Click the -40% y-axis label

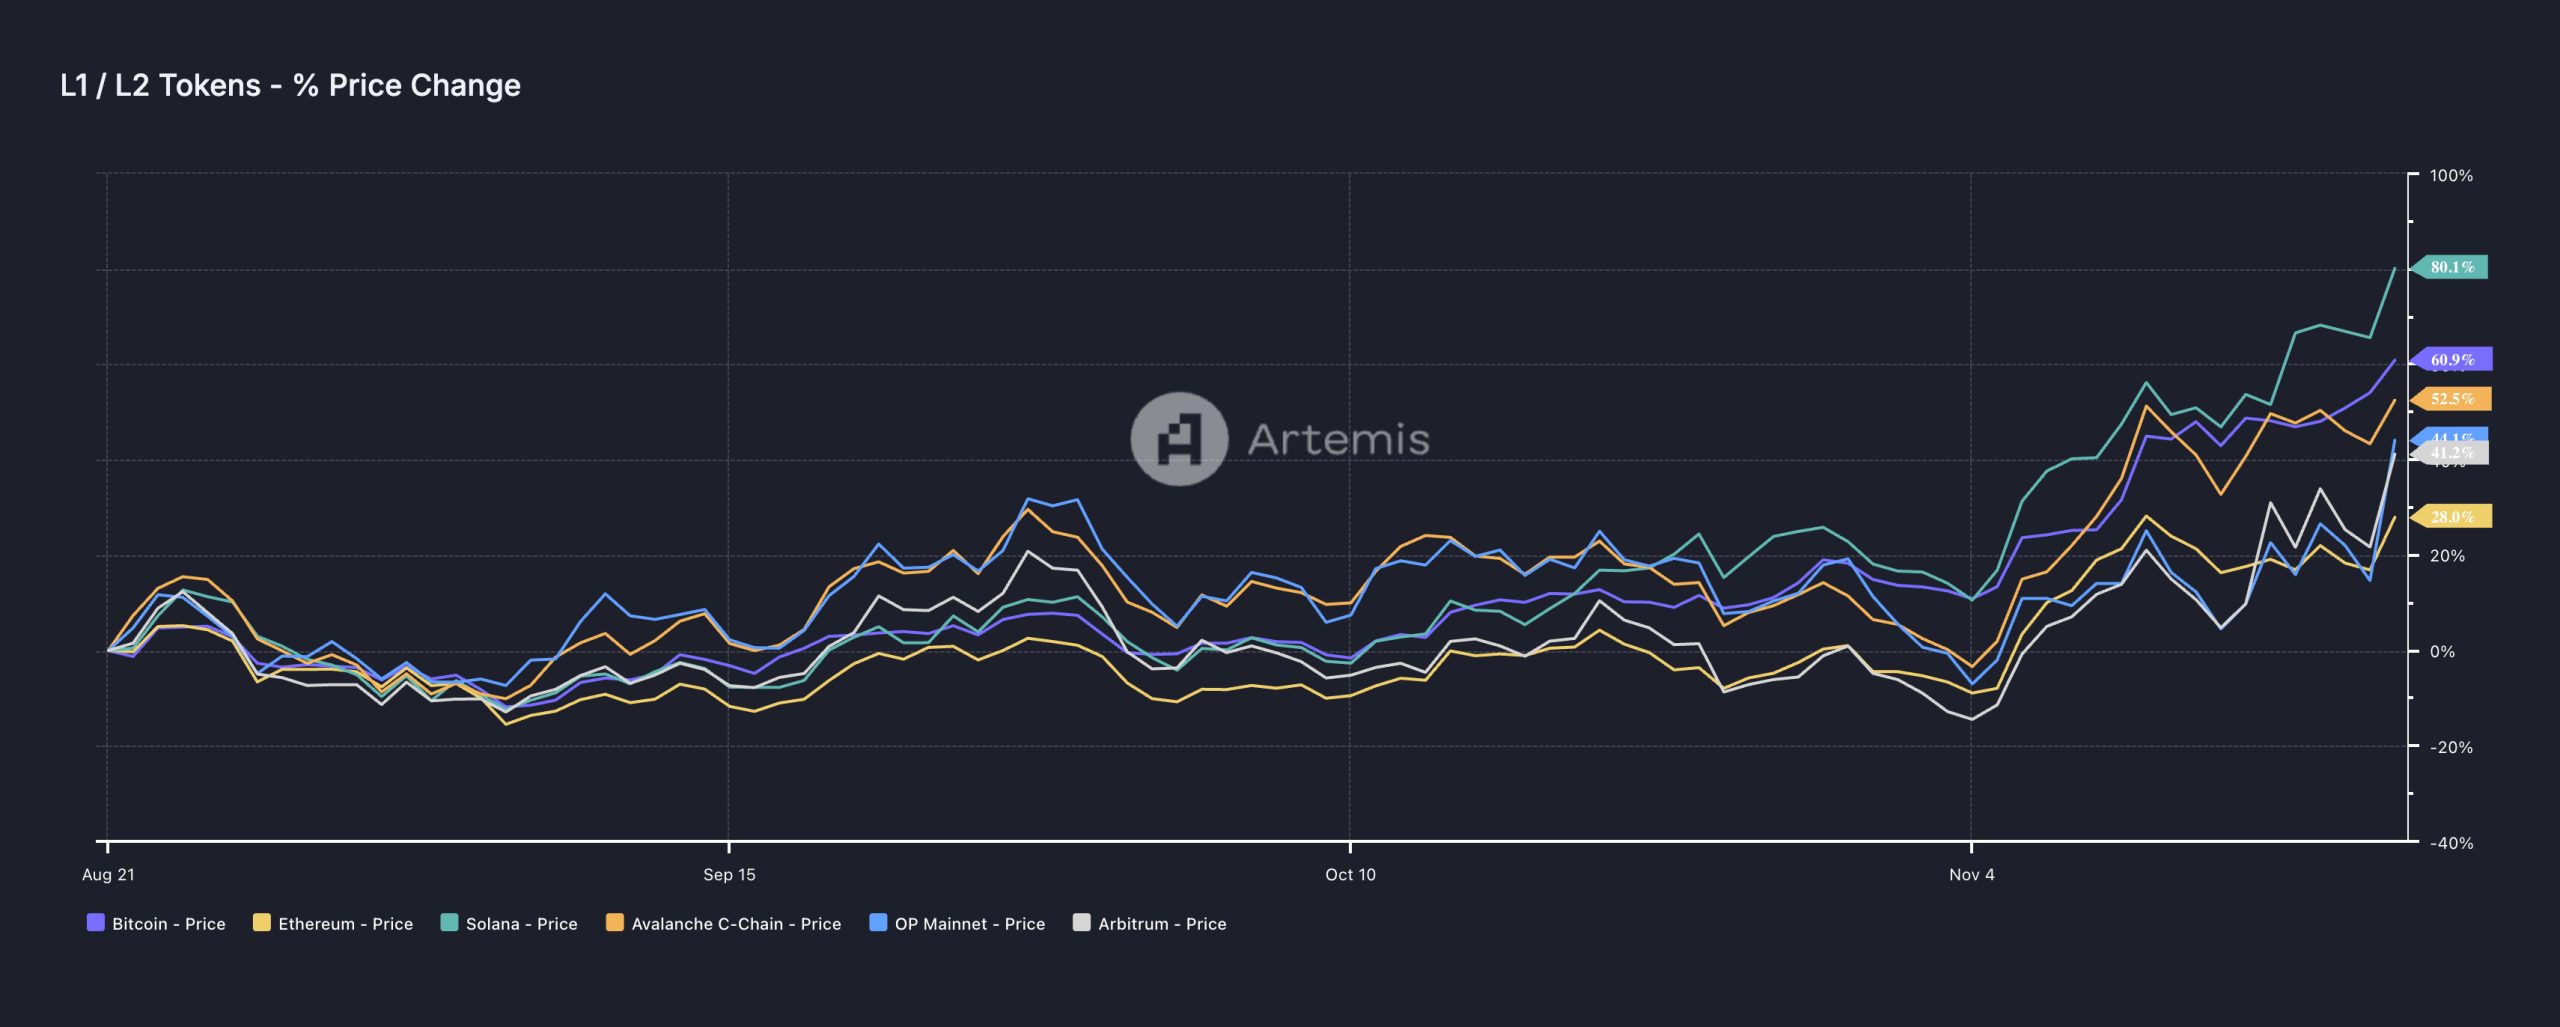point(2451,843)
